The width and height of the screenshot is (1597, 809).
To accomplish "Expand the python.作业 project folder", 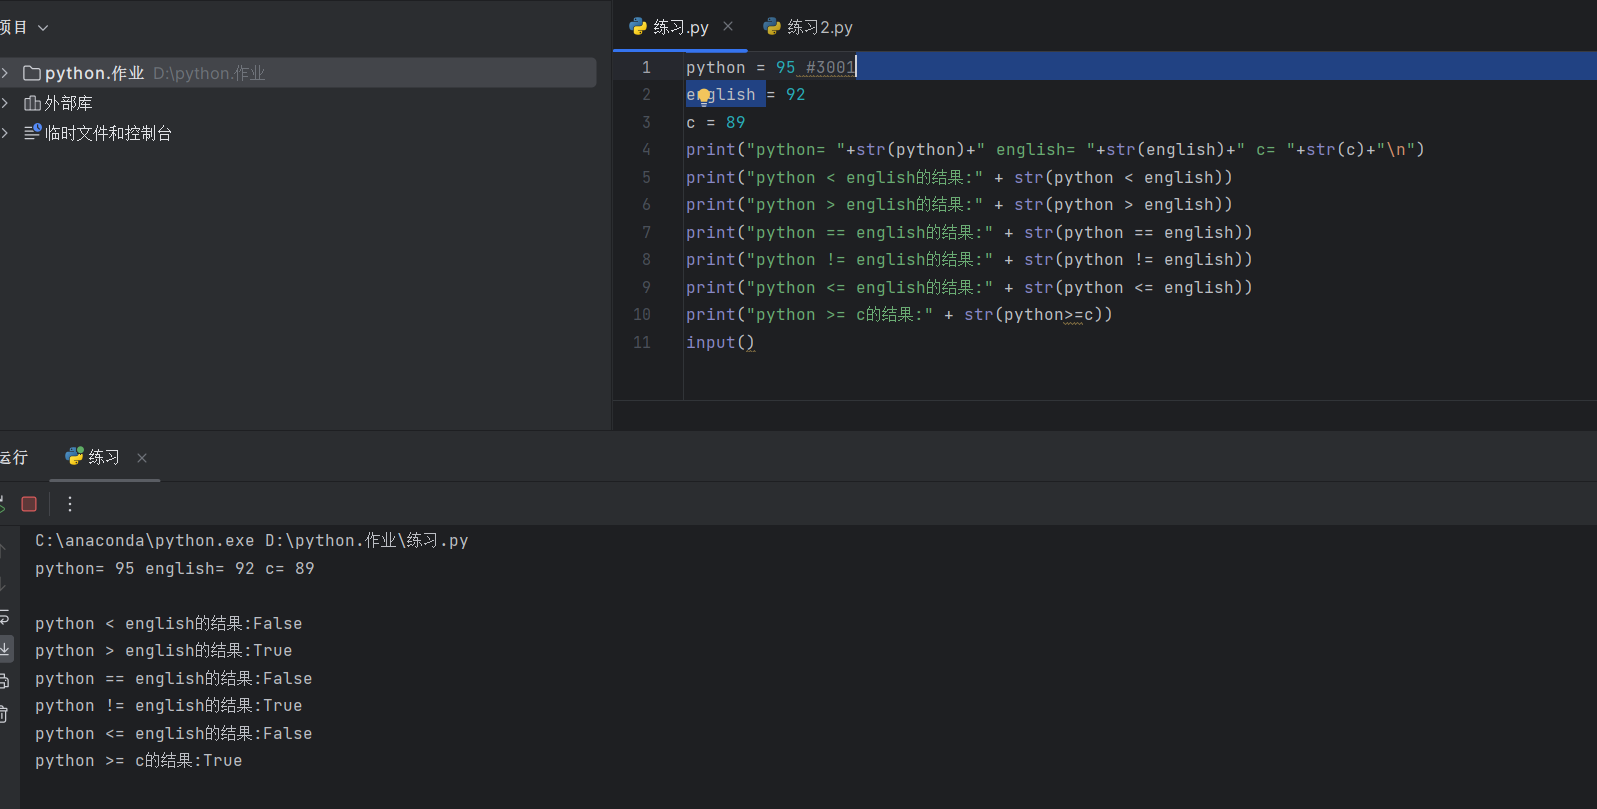I will click(x=5, y=73).
